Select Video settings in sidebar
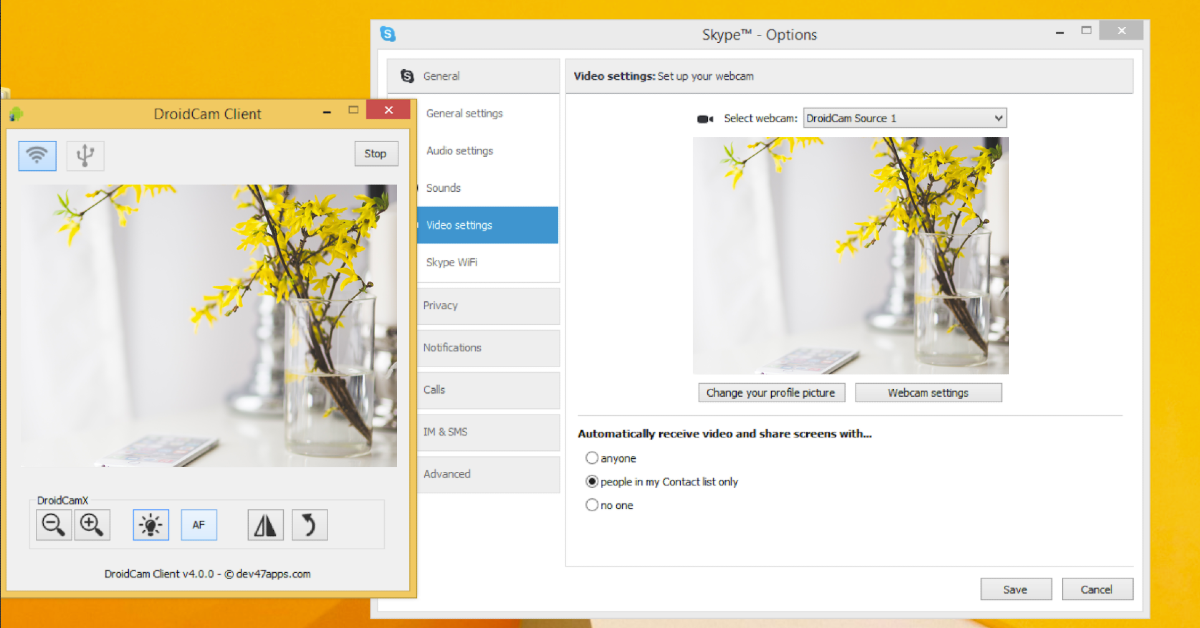 [x=486, y=225]
